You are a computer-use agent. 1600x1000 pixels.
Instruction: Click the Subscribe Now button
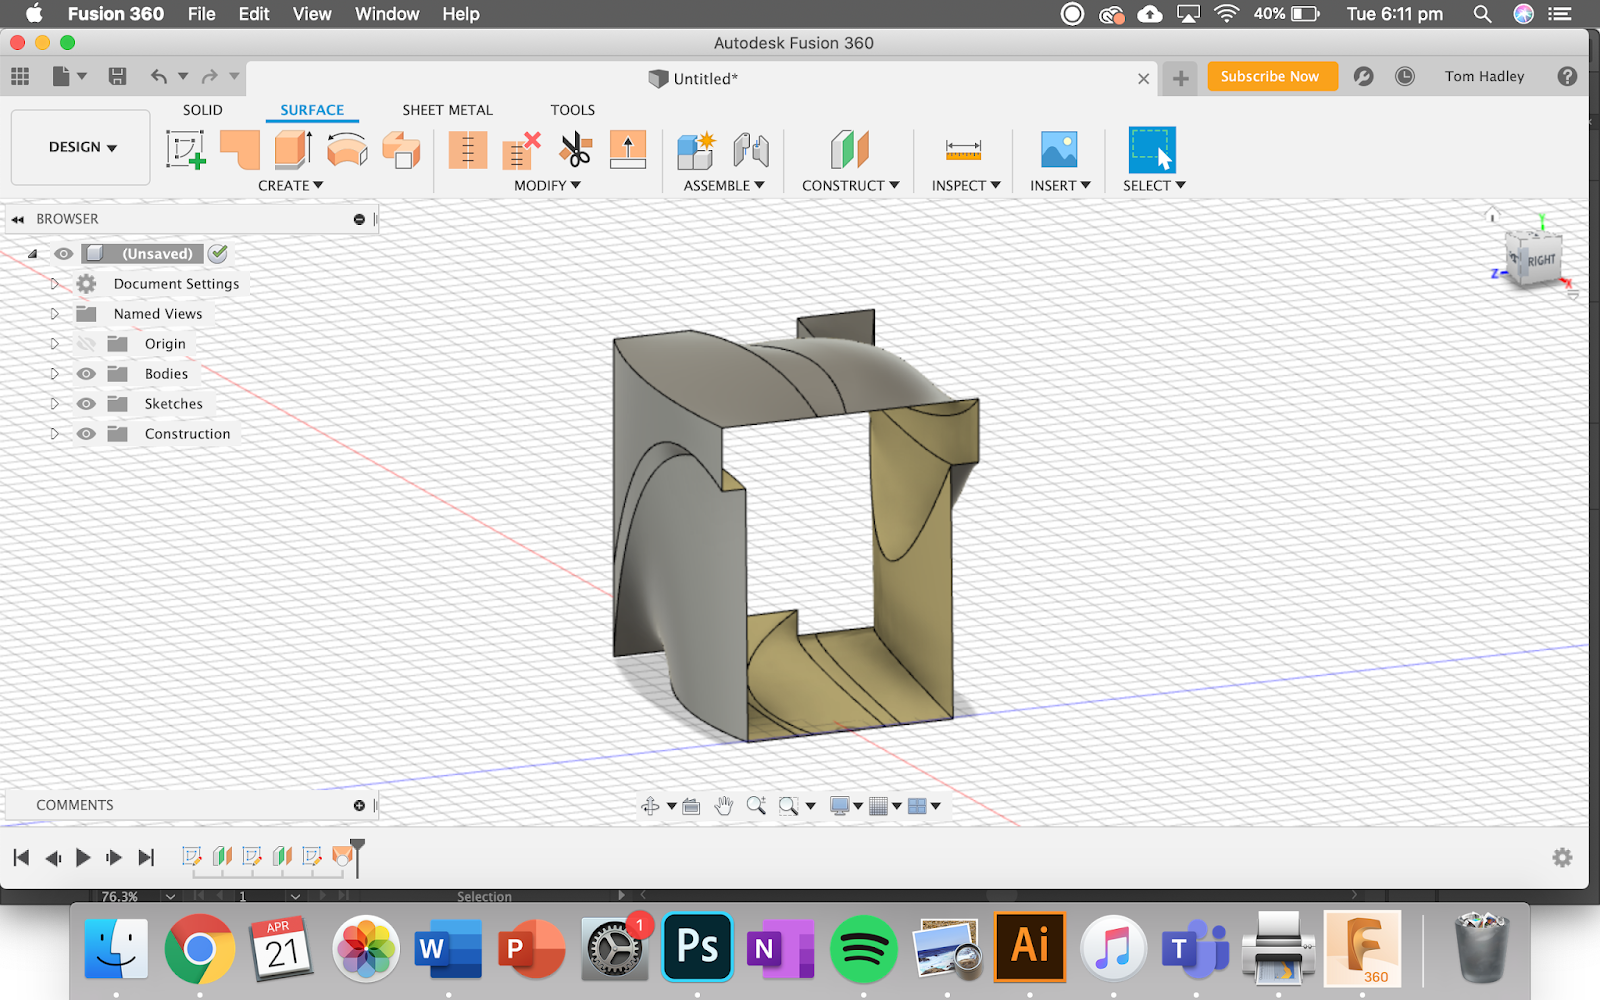click(x=1272, y=76)
